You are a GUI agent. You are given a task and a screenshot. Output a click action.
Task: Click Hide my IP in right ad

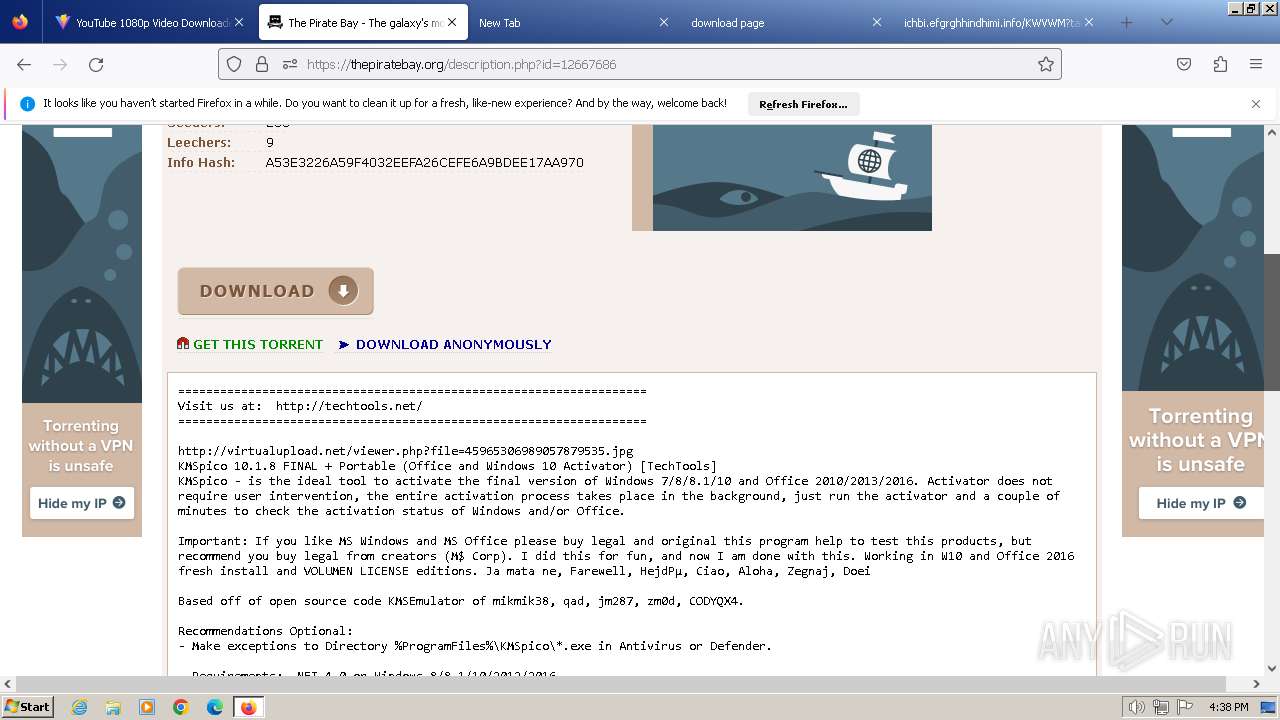1201,503
